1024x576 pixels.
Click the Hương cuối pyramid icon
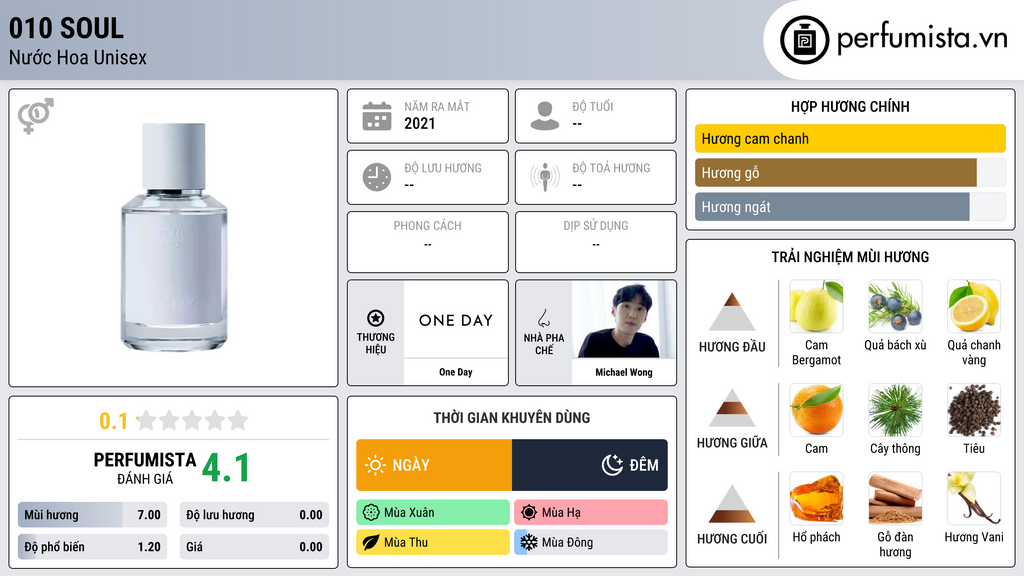click(732, 504)
